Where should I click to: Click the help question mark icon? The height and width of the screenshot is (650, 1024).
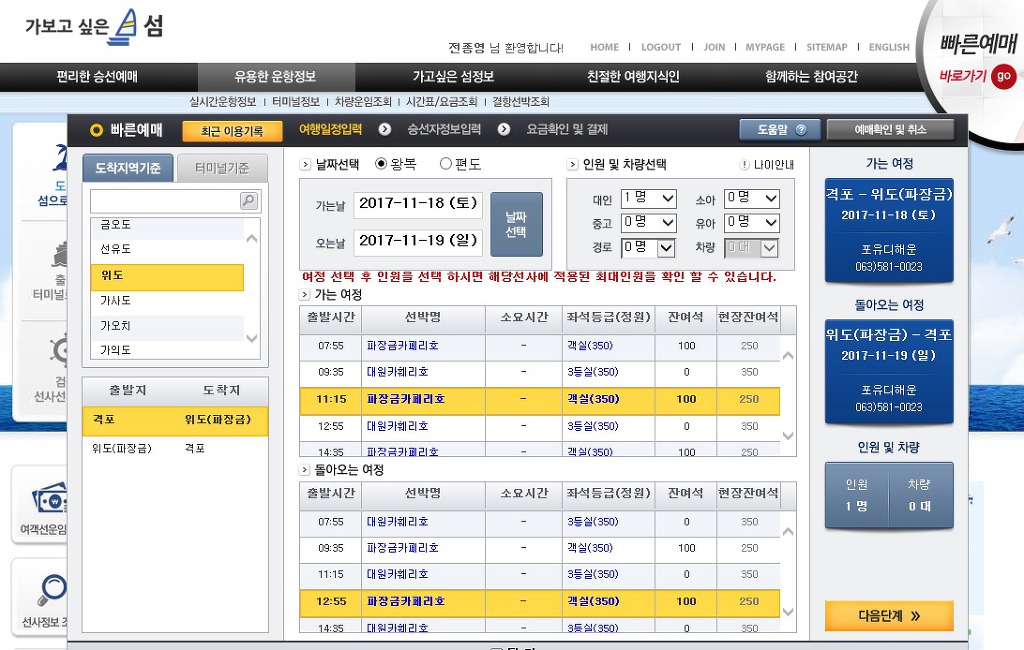tap(801, 130)
